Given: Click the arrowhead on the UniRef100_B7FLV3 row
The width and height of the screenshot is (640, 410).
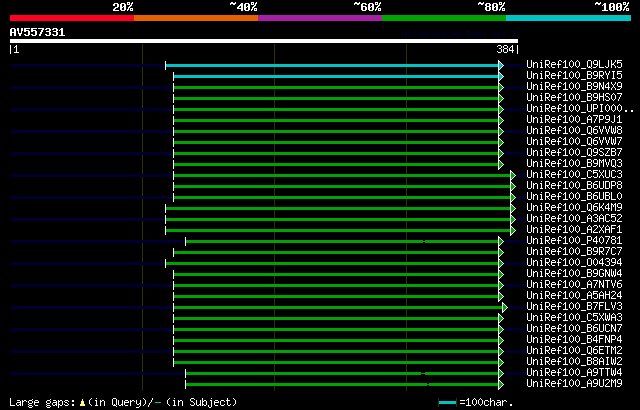Looking at the screenshot, I should pyautogui.click(x=505, y=307).
